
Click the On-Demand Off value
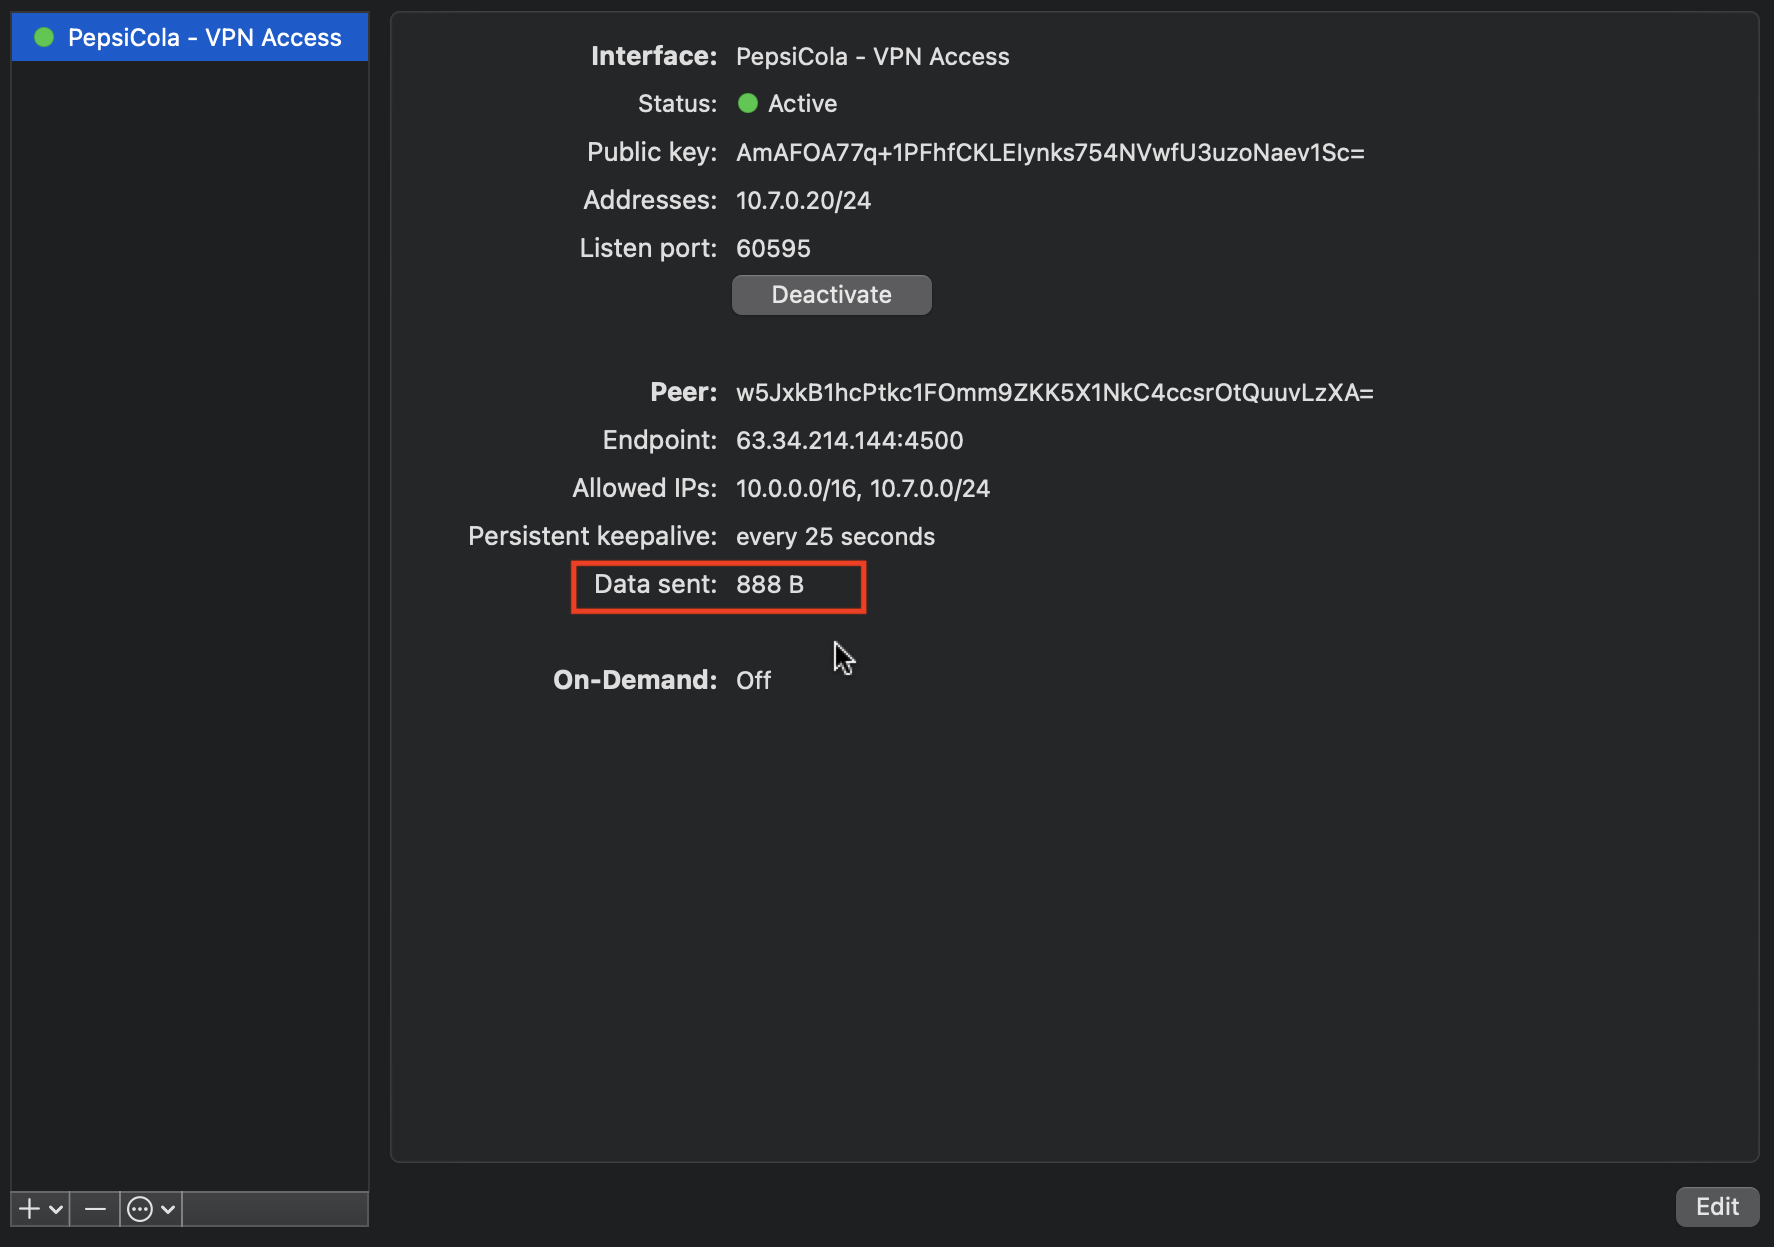pyautogui.click(x=753, y=681)
